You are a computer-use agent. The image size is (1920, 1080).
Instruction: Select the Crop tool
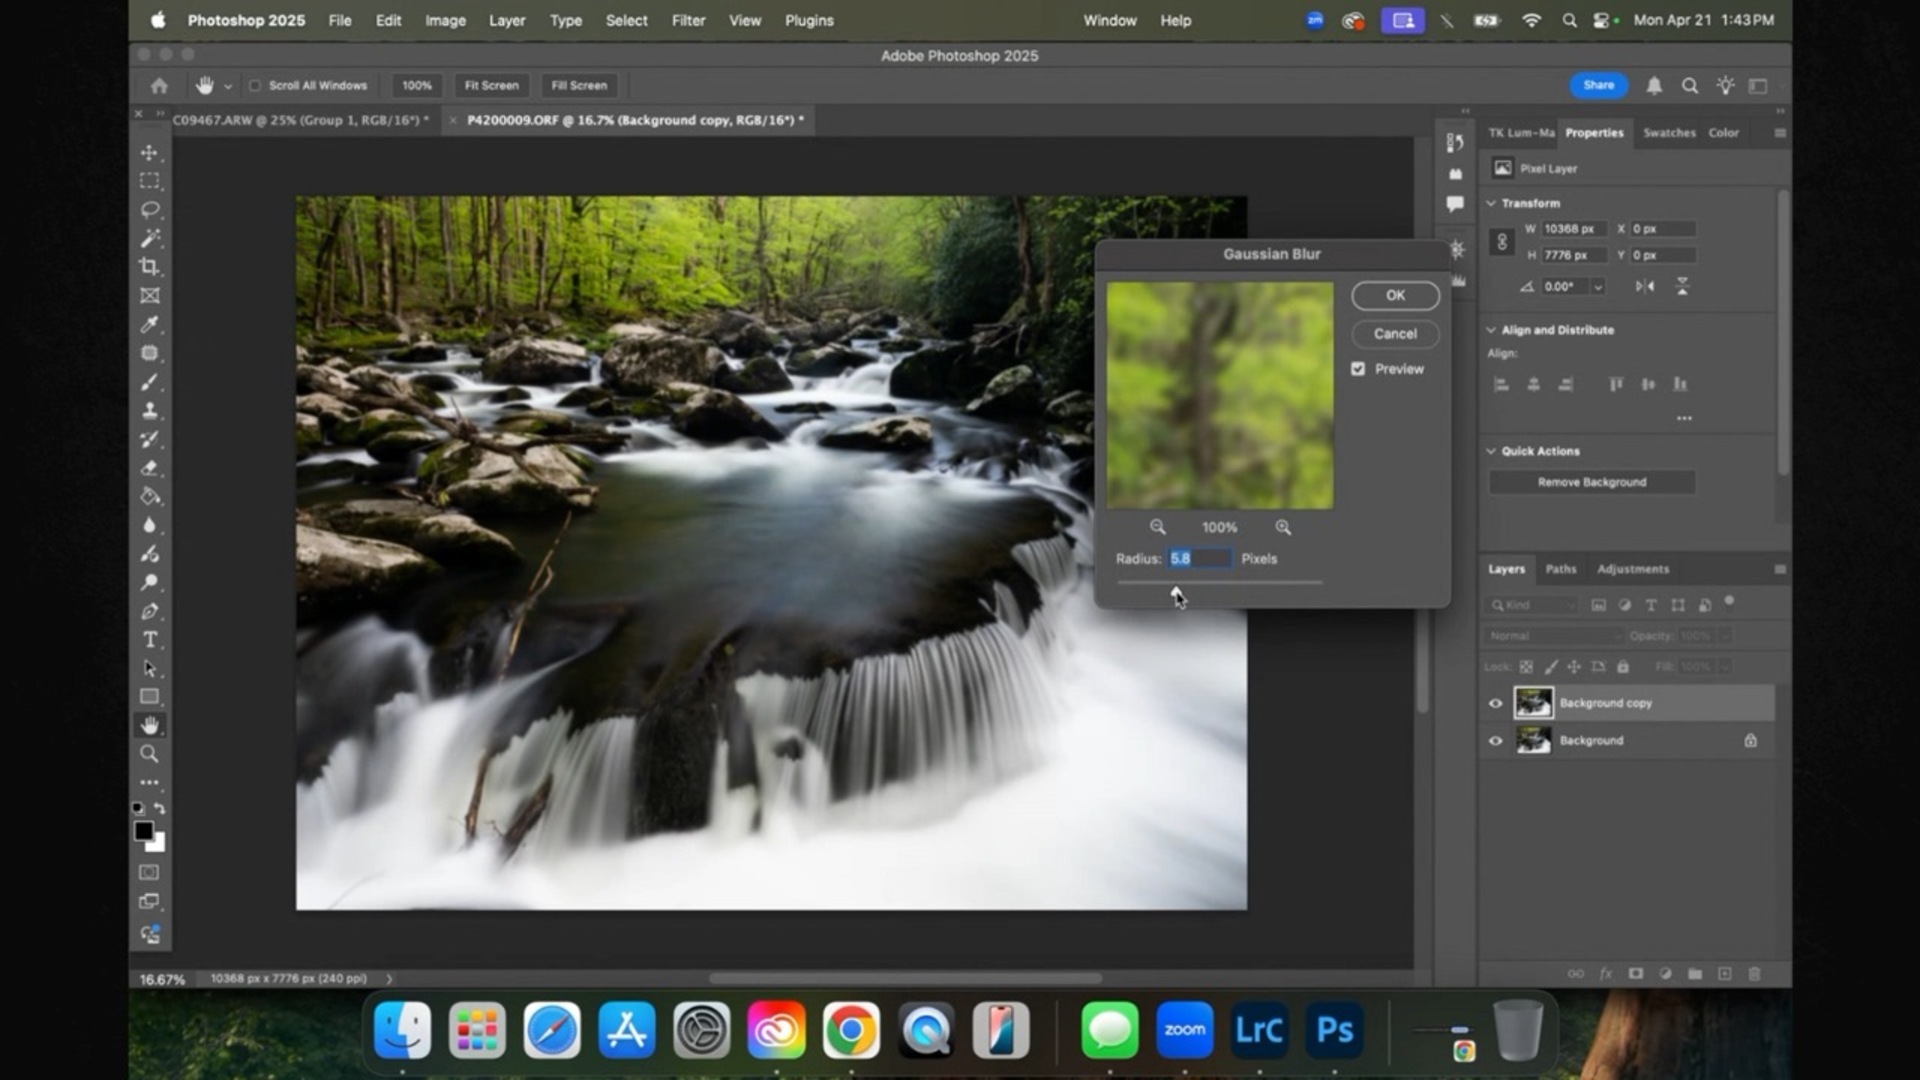(x=150, y=267)
